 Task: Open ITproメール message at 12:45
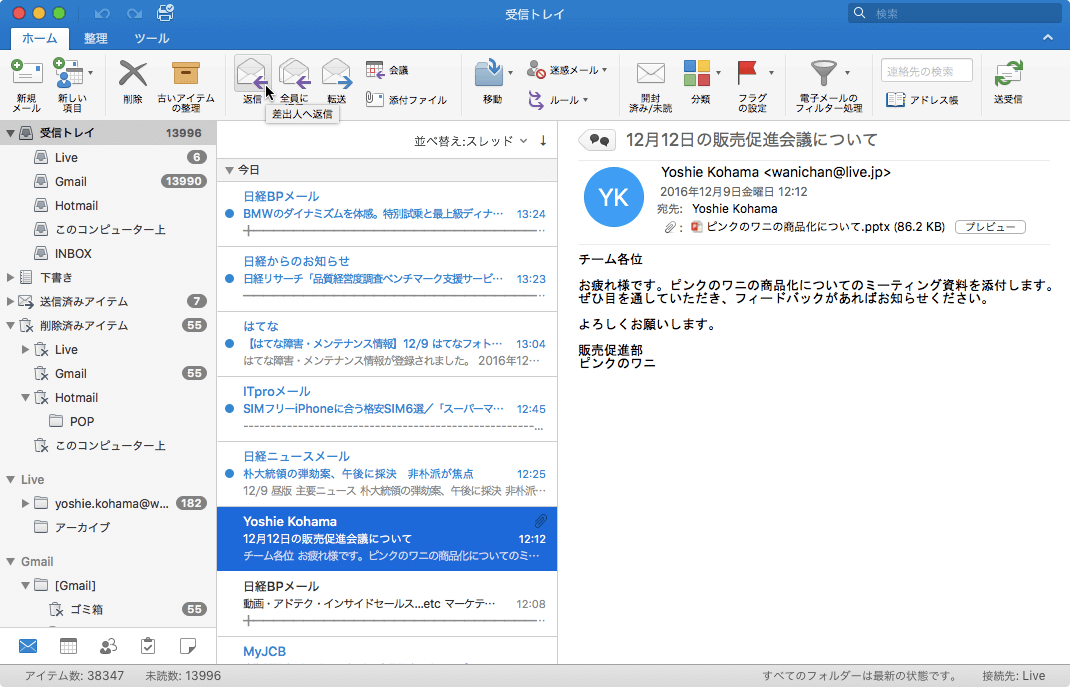point(387,409)
